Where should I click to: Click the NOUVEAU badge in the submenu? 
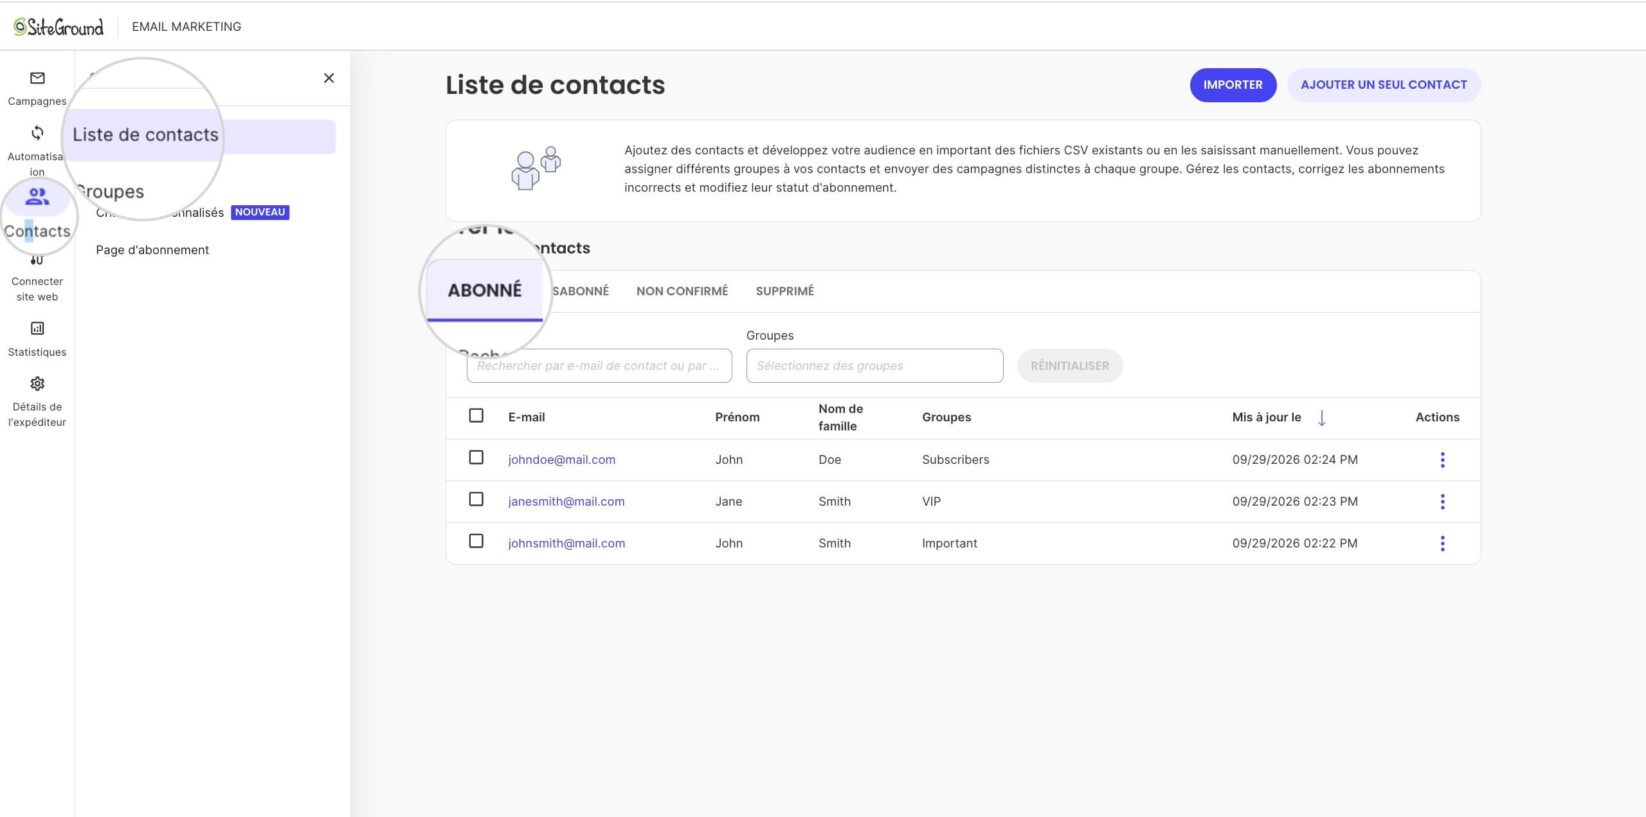tap(260, 212)
